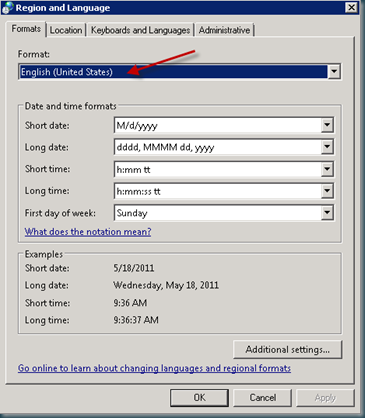Expand the Long time dropdown
Viewport: 365px width, 418px height.
point(327,191)
